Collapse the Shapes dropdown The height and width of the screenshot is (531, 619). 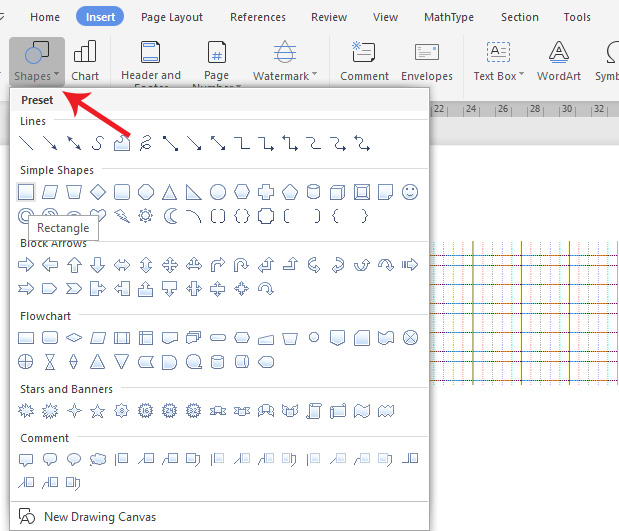click(37, 60)
